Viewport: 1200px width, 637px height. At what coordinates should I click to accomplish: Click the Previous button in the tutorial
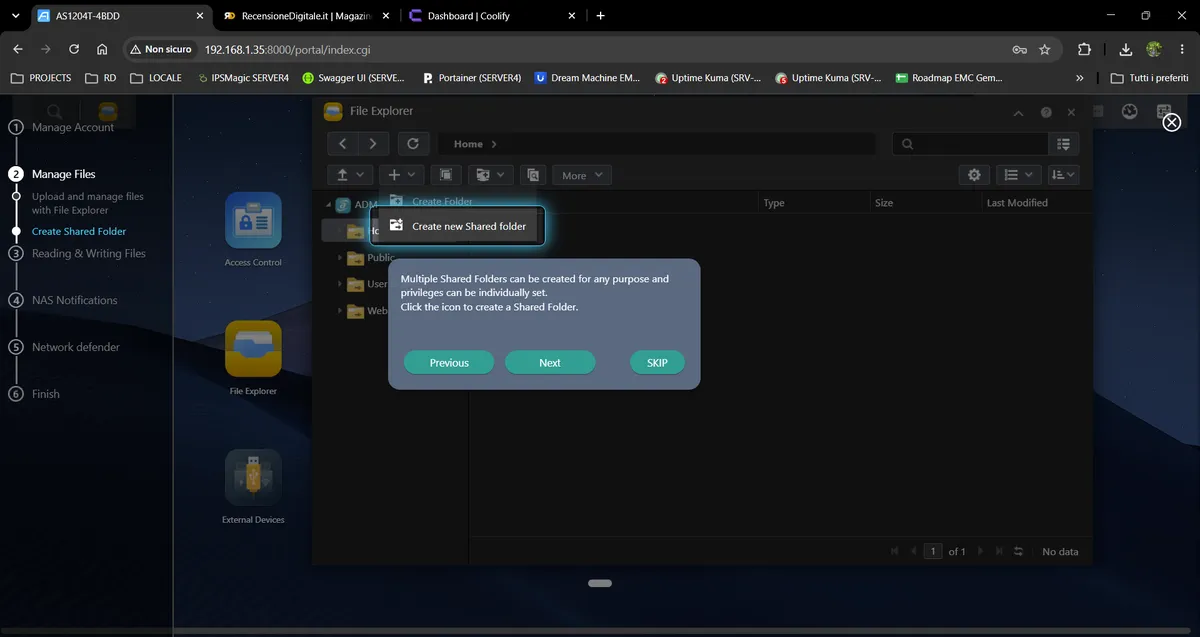coord(449,362)
